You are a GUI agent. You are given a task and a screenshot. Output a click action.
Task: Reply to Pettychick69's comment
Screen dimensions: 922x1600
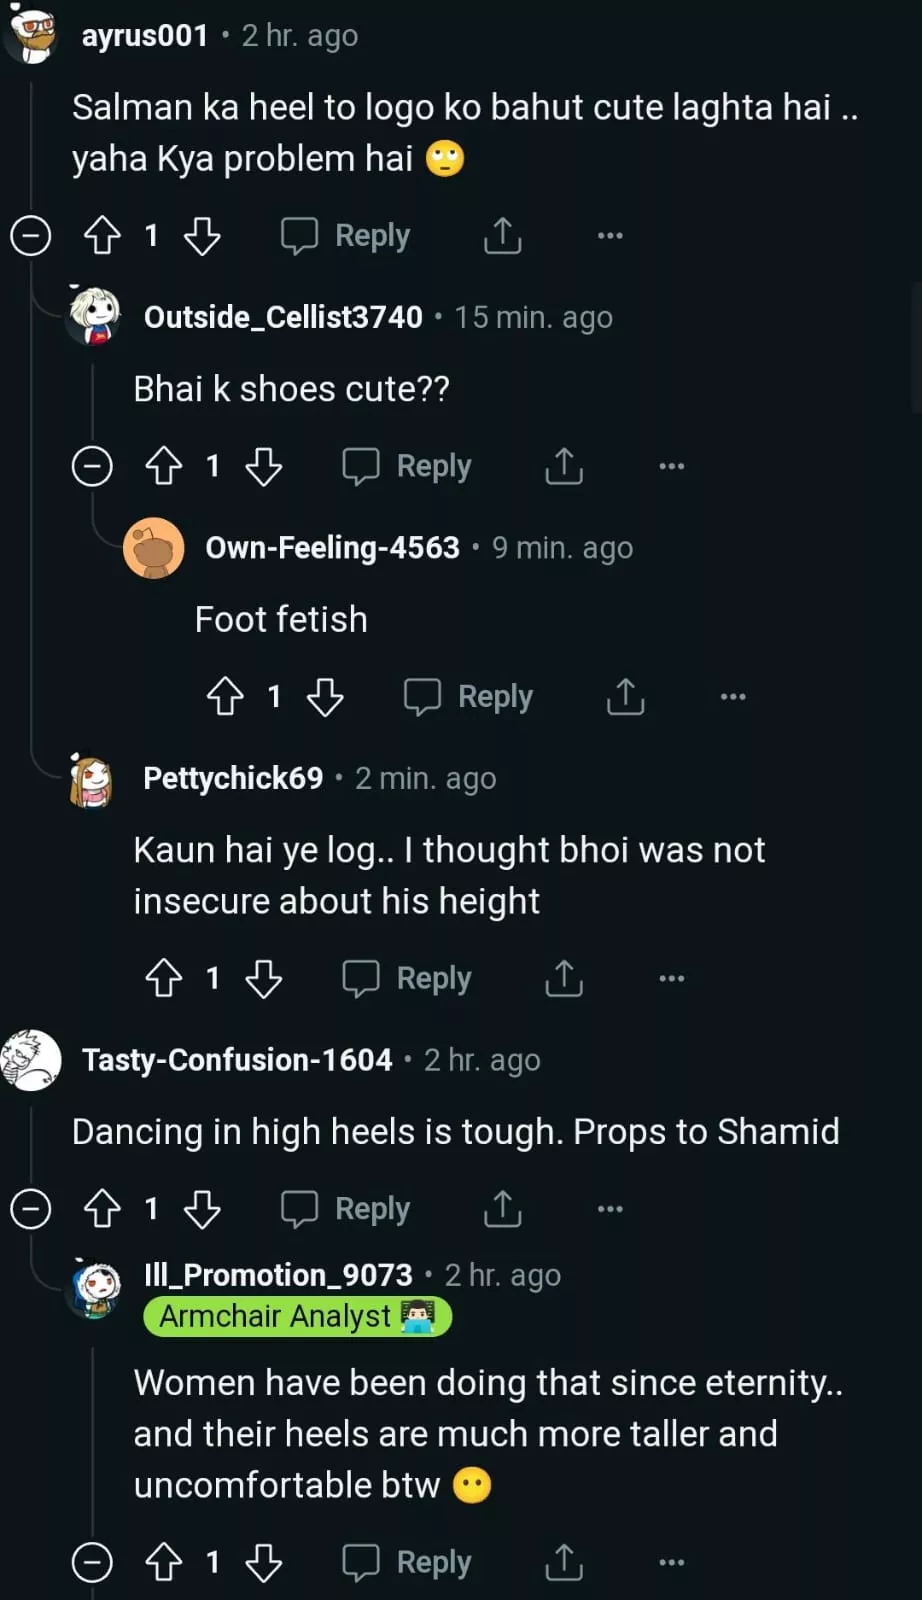[407, 979]
